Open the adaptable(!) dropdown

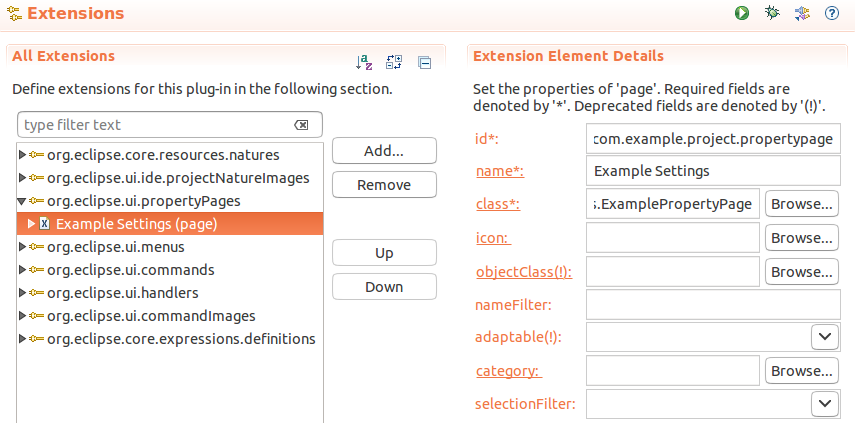[x=825, y=337]
